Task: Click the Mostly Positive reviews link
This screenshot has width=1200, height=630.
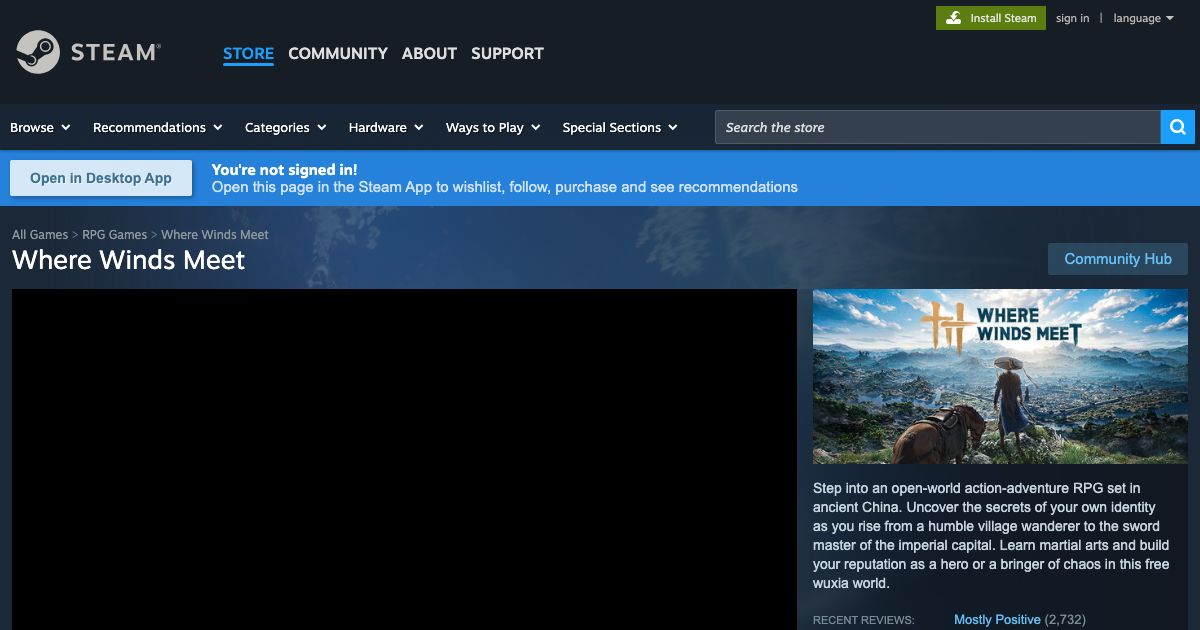Action: (x=997, y=620)
